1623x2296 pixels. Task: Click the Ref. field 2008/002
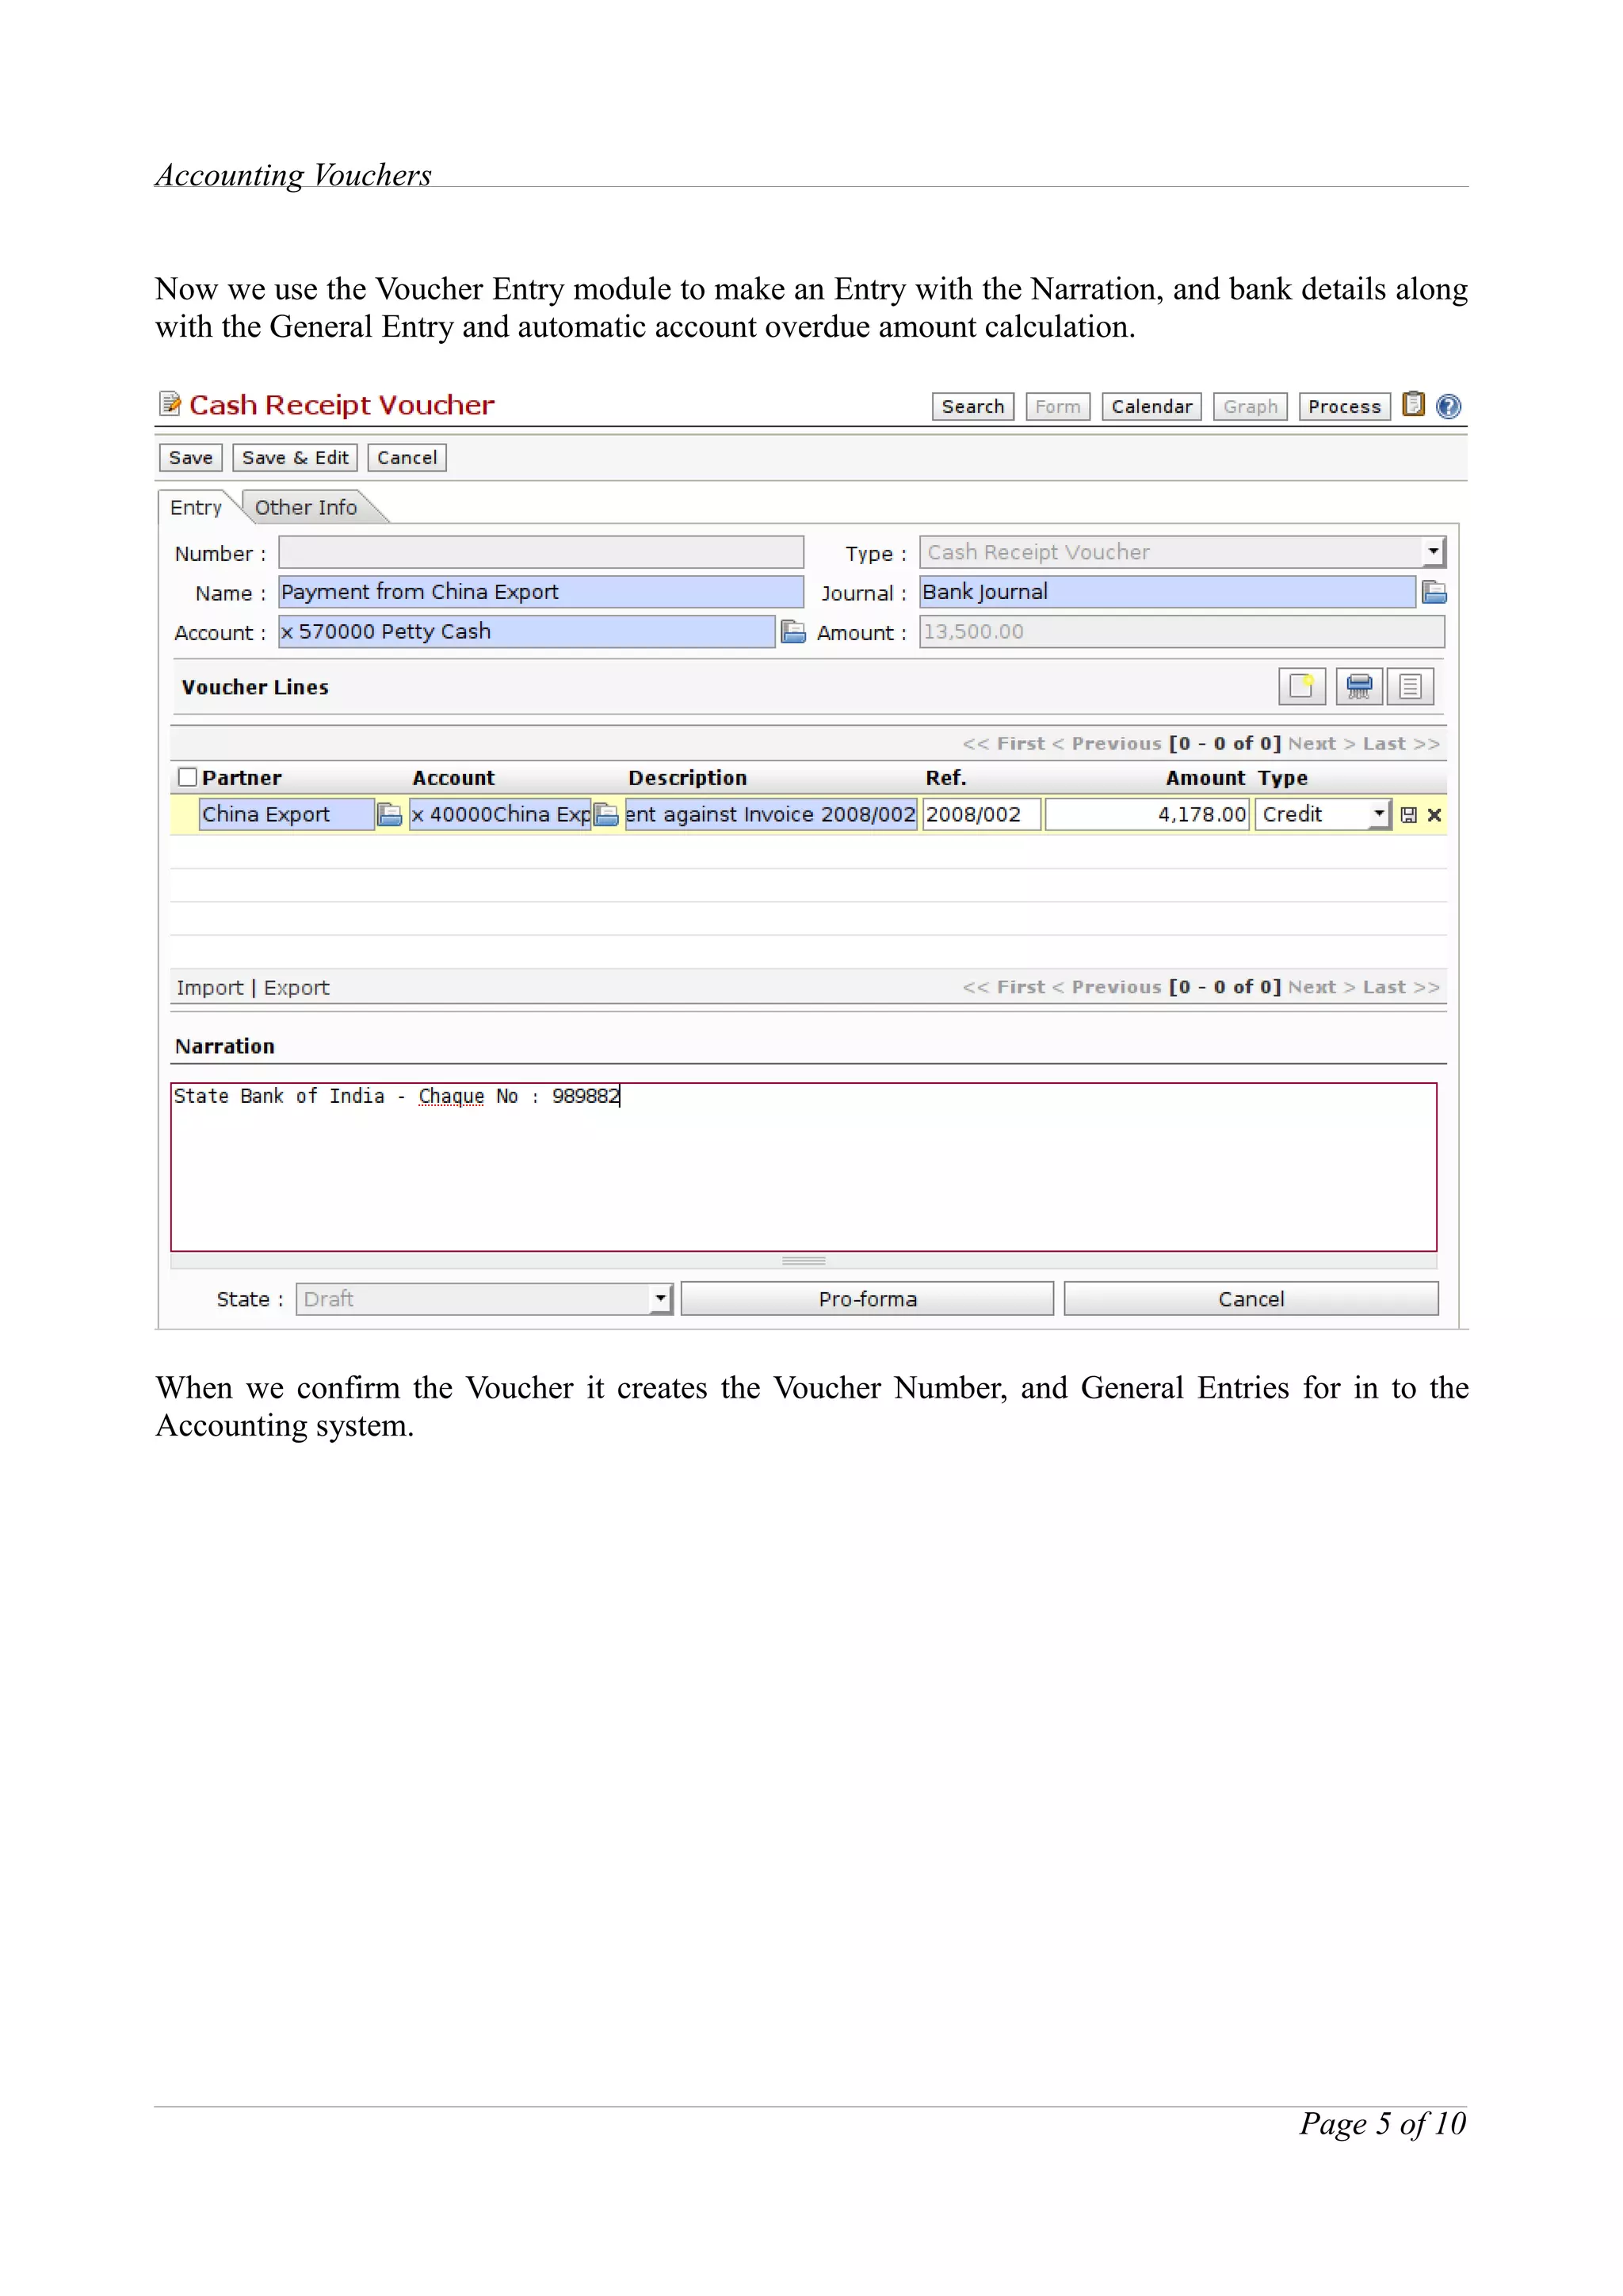[981, 814]
